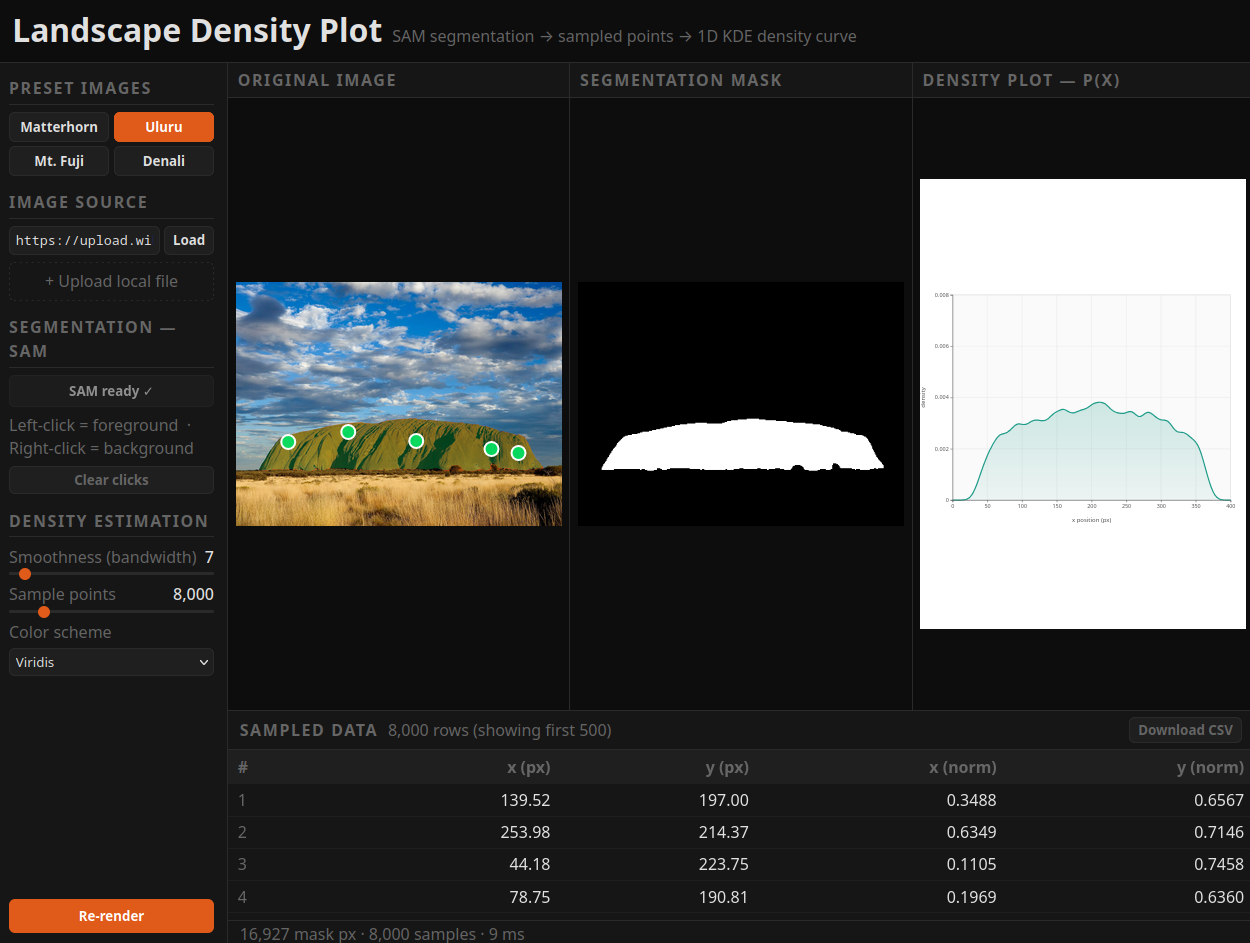1250x943 pixels.
Task: Click the density curve plot
Action: [x=1083, y=404]
